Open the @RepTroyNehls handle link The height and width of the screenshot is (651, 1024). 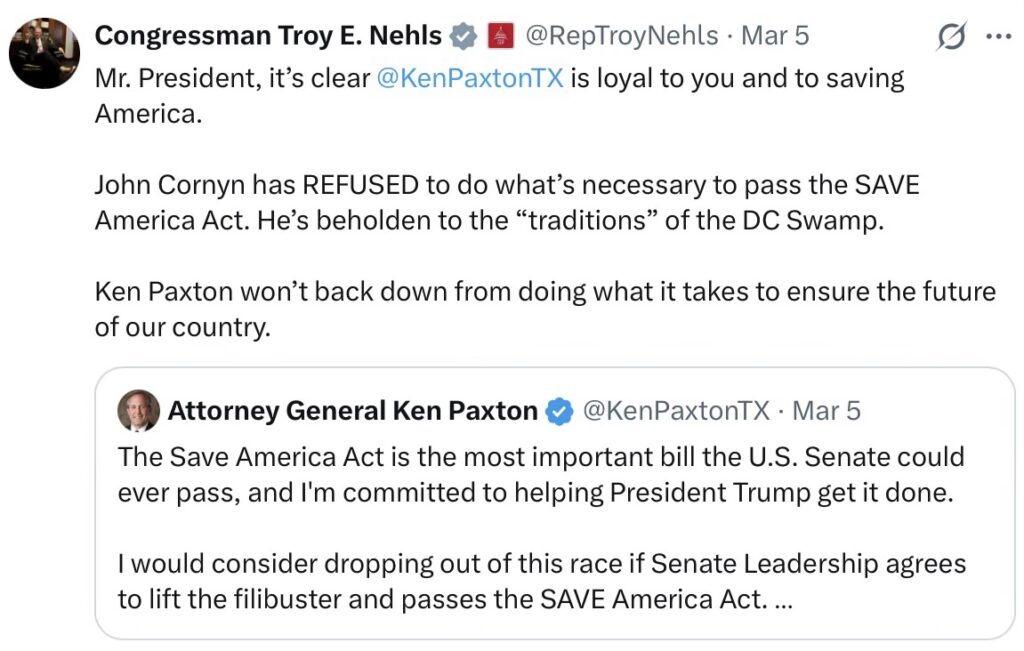621,37
